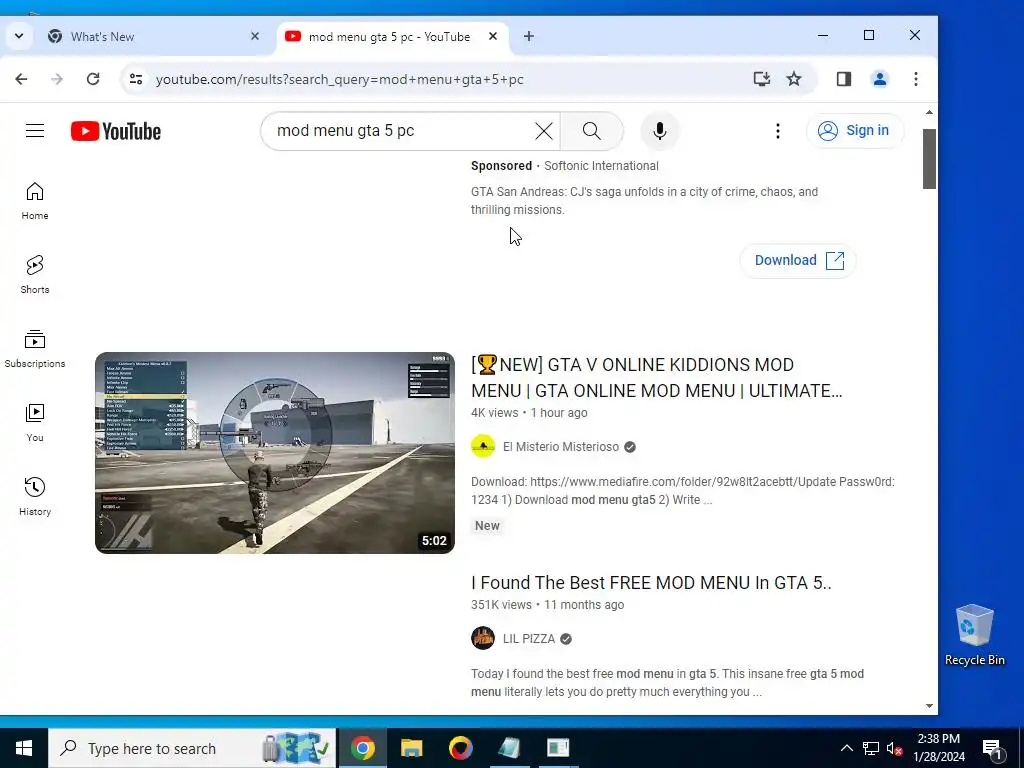Open the GTA V ONLINE KIDDIONS MOD MENU video title
This screenshot has width=1024, height=768.
click(x=656, y=377)
